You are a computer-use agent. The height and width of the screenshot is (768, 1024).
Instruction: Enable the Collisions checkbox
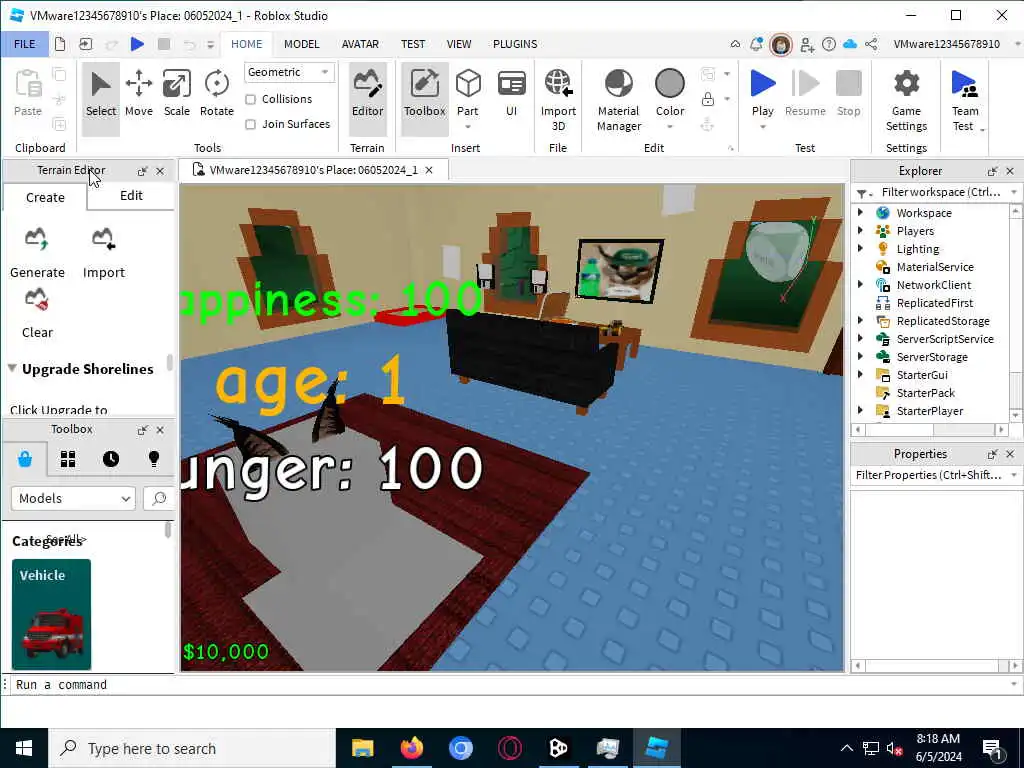(x=250, y=99)
